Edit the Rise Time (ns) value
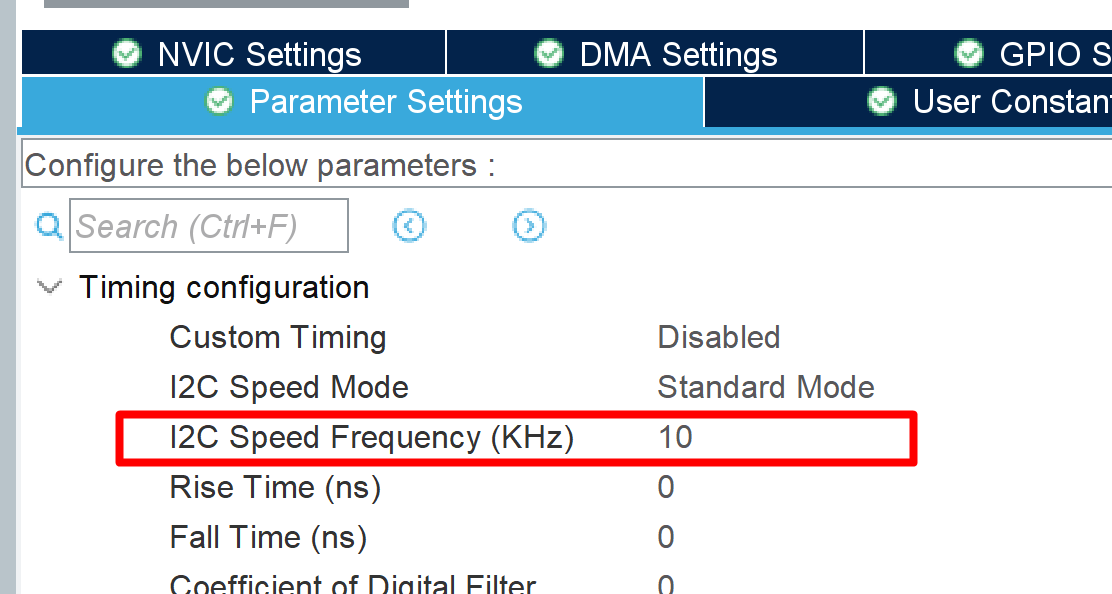Image resolution: width=1112 pixels, height=594 pixels. point(666,487)
